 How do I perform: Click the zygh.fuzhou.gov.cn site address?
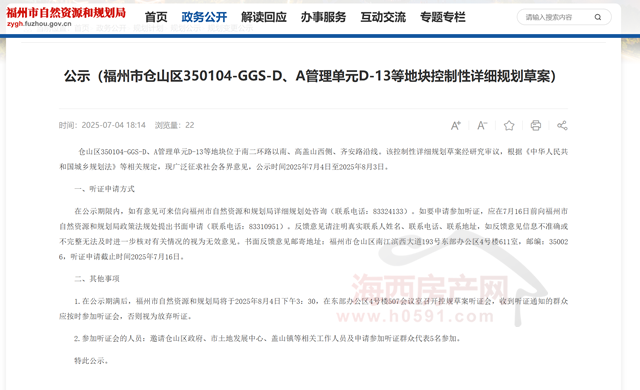tap(39, 24)
